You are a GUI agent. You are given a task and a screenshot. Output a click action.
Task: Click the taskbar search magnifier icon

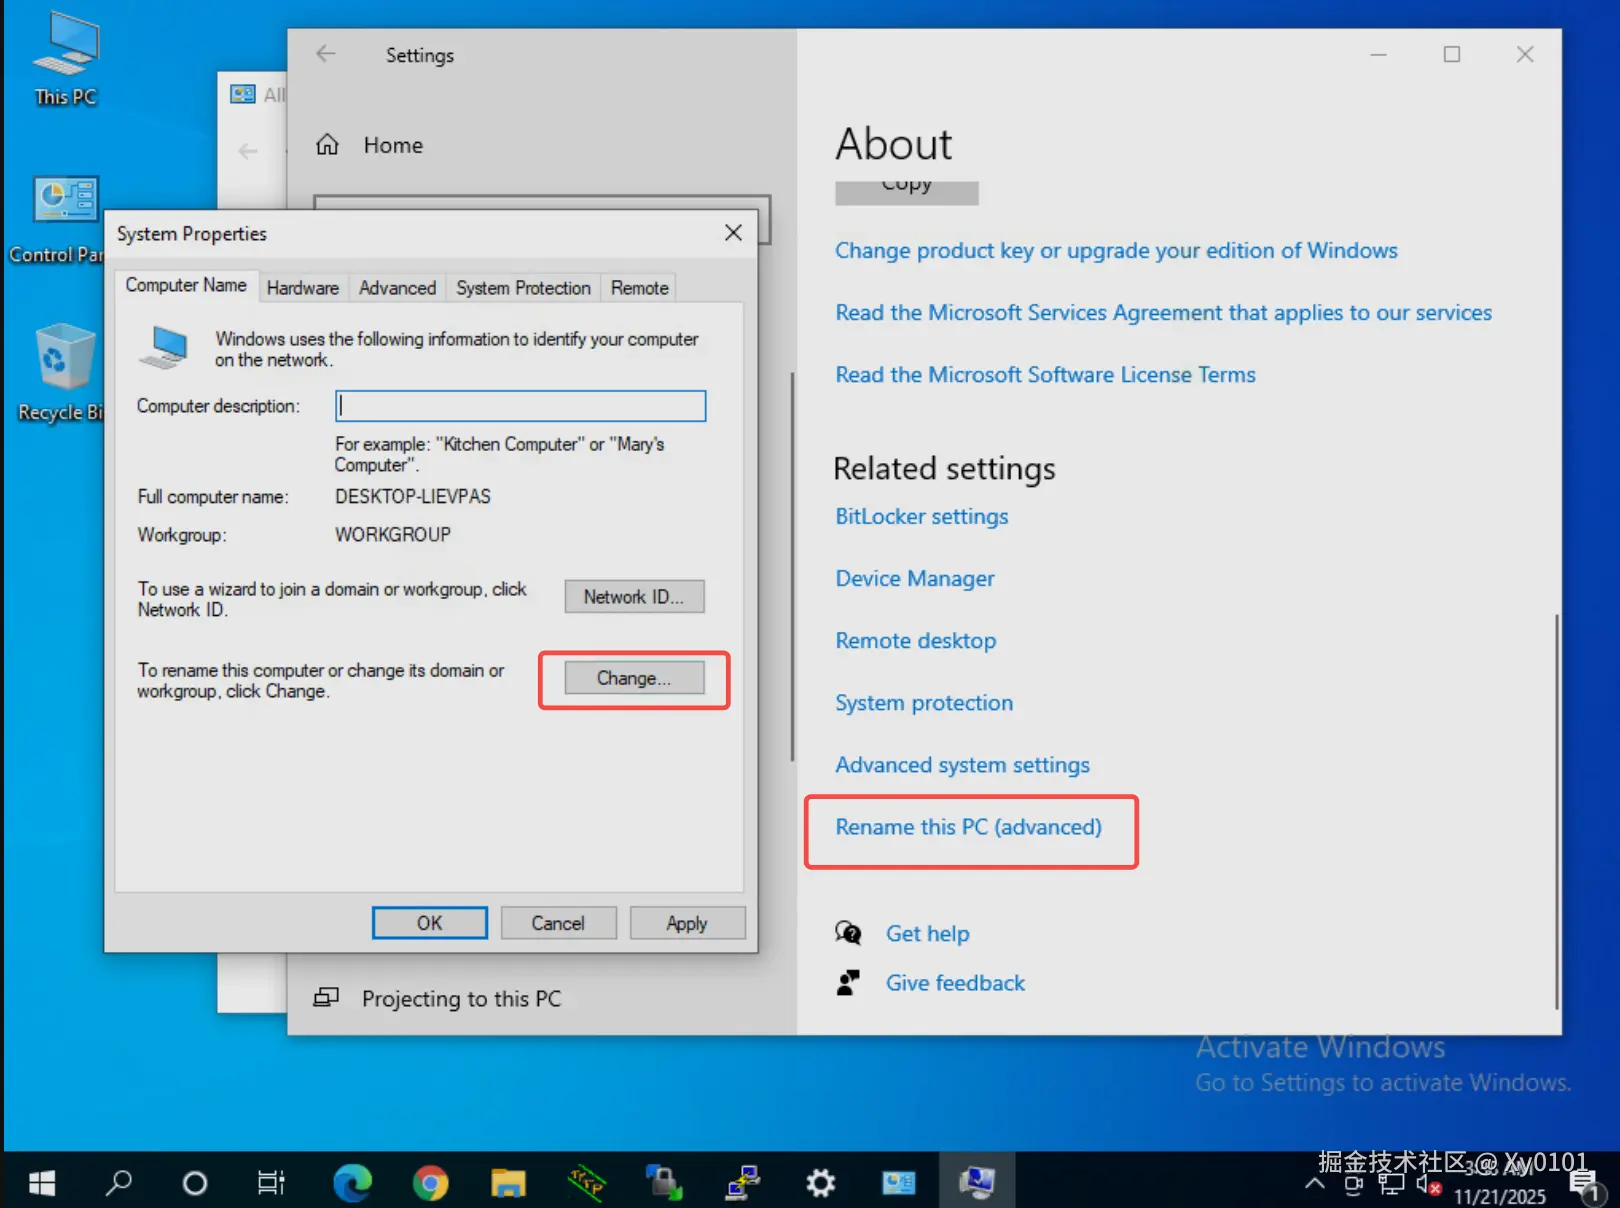coord(118,1184)
